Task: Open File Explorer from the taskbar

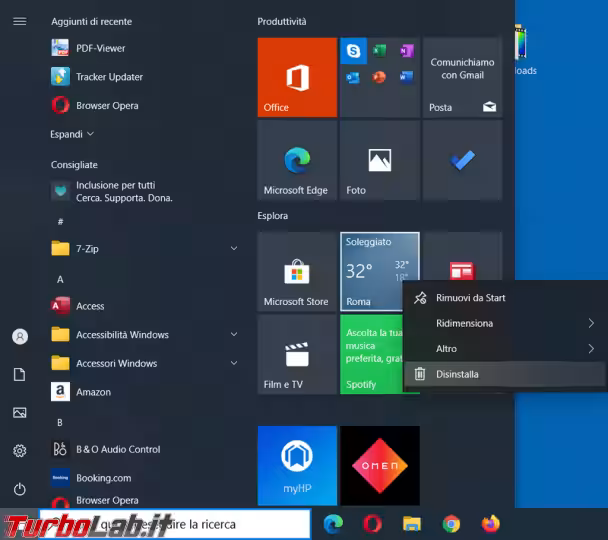Action: 412,524
